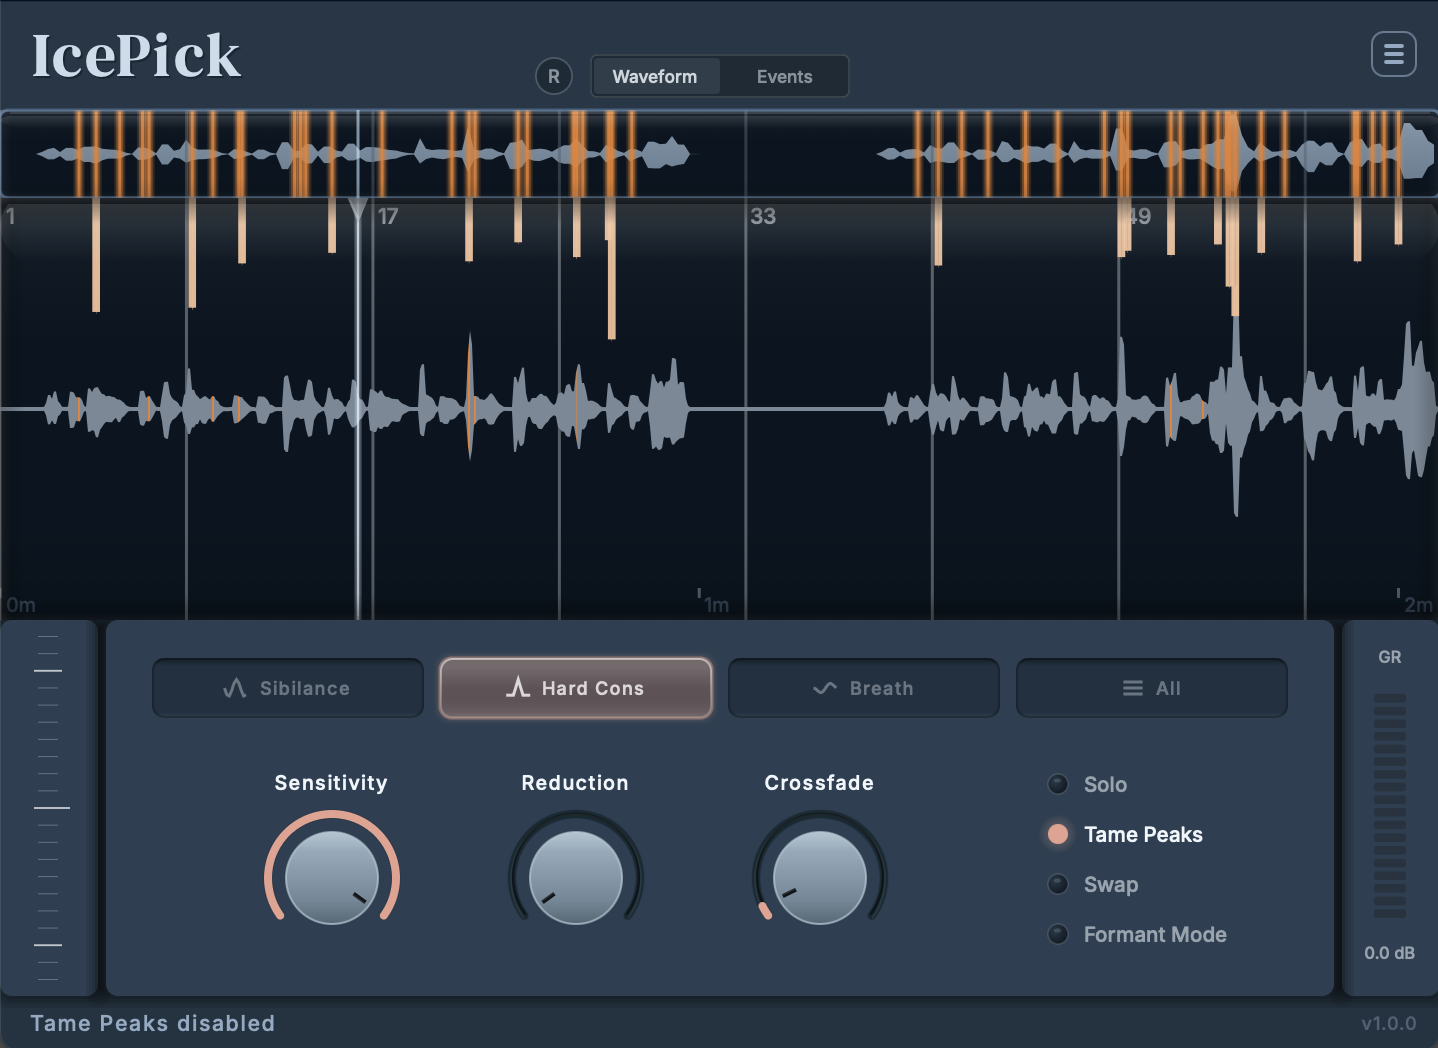
Task: Click bar marker 33 in timeline
Action: tap(763, 216)
